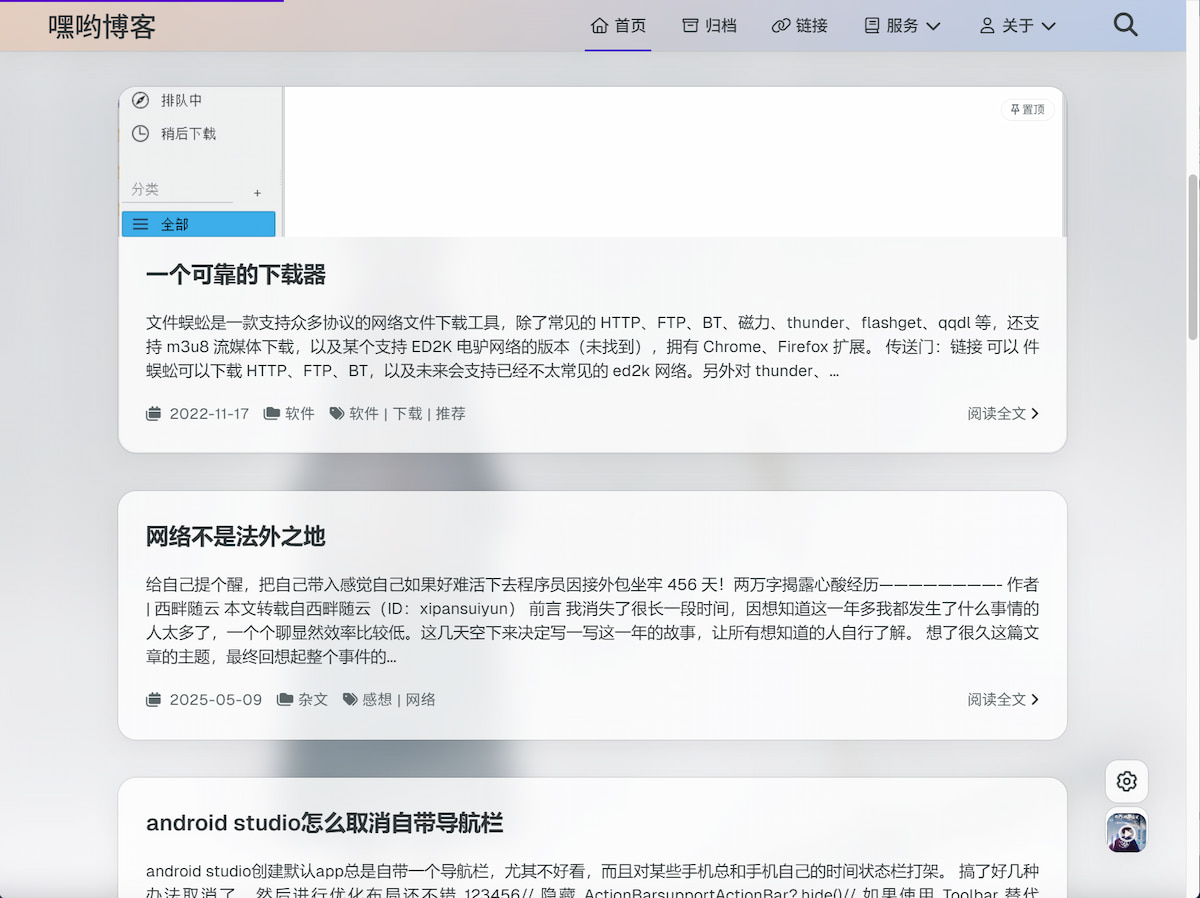Click the home icon beside 首页
This screenshot has width=1200, height=898.
pyautogui.click(x=599, y=25)
